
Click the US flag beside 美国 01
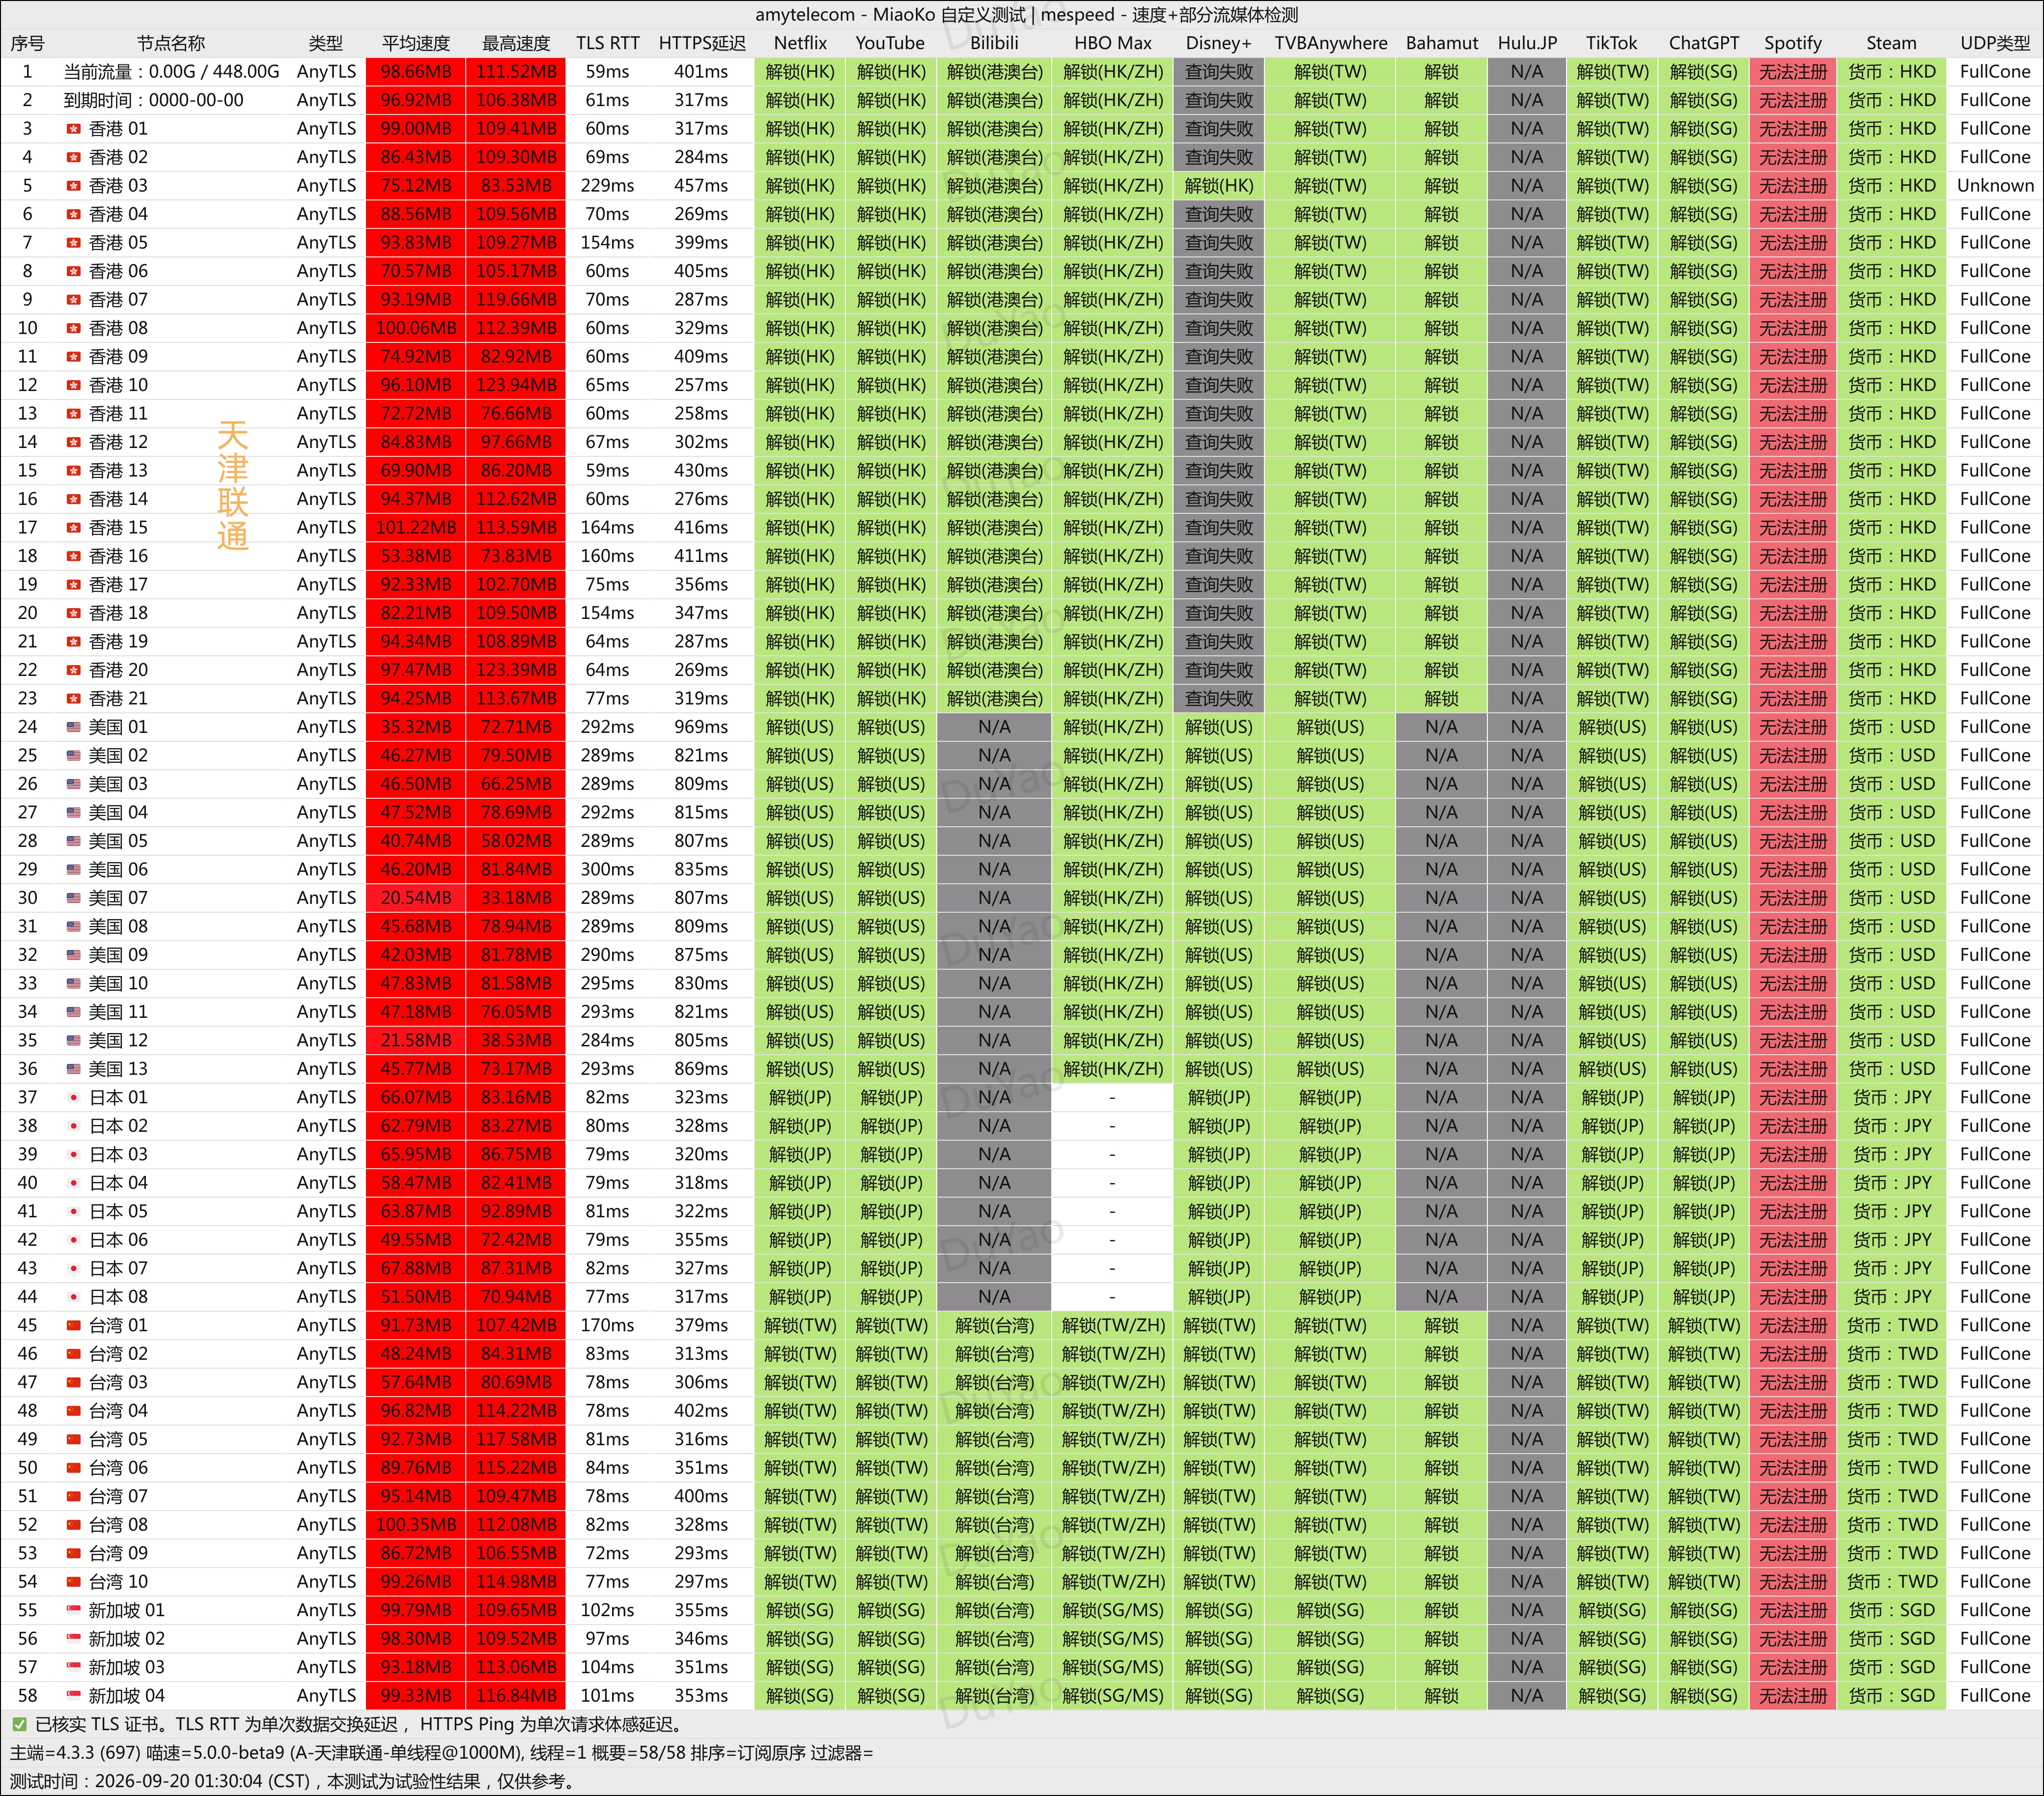73,727
